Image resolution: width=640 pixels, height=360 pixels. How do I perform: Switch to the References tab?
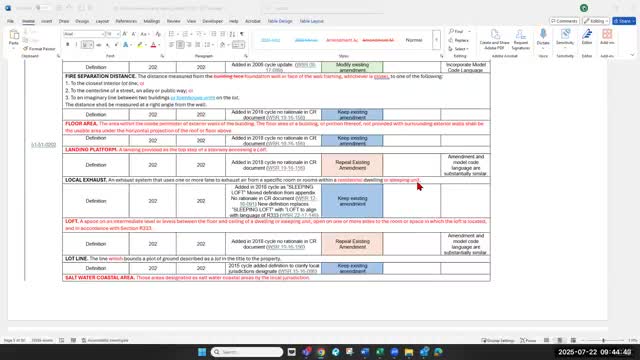pos(126,21)
